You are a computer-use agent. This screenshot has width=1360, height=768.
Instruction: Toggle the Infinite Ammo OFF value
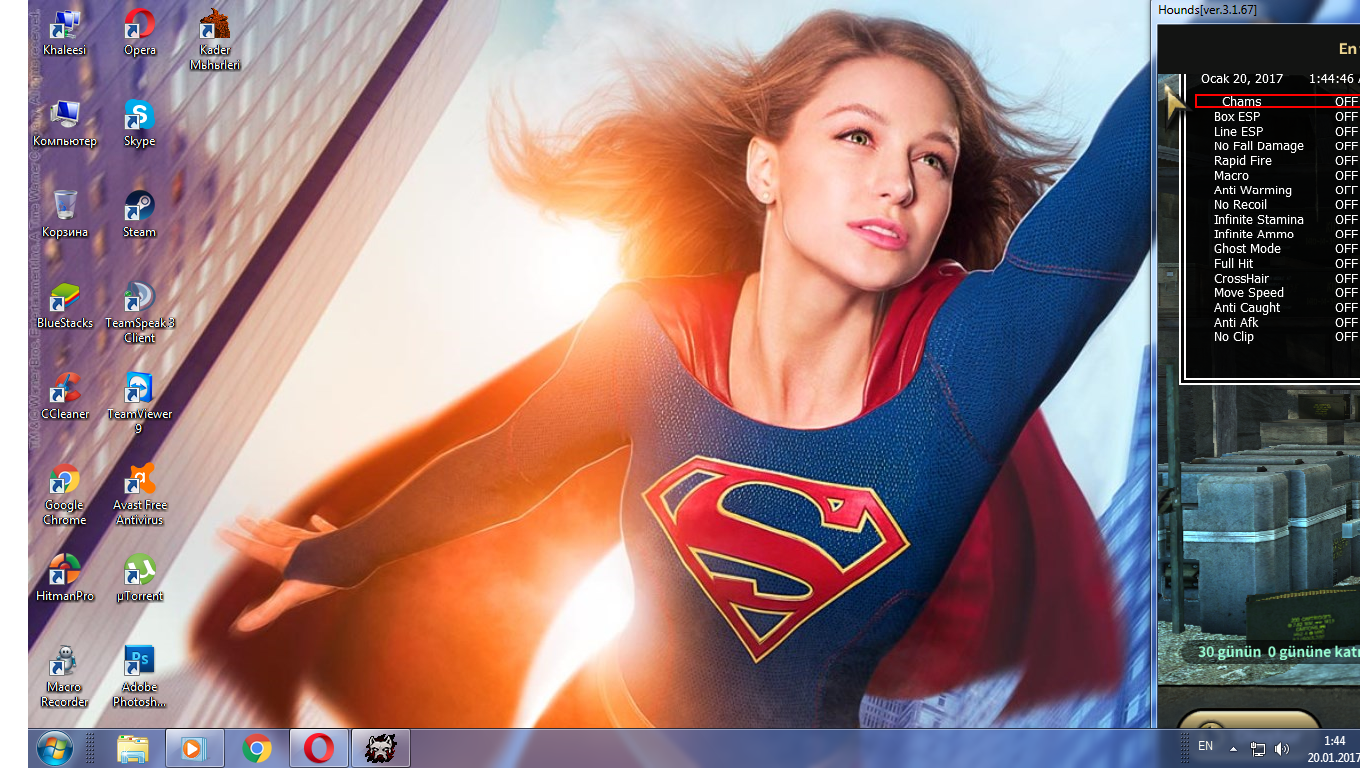click(x=1347, y=234)
